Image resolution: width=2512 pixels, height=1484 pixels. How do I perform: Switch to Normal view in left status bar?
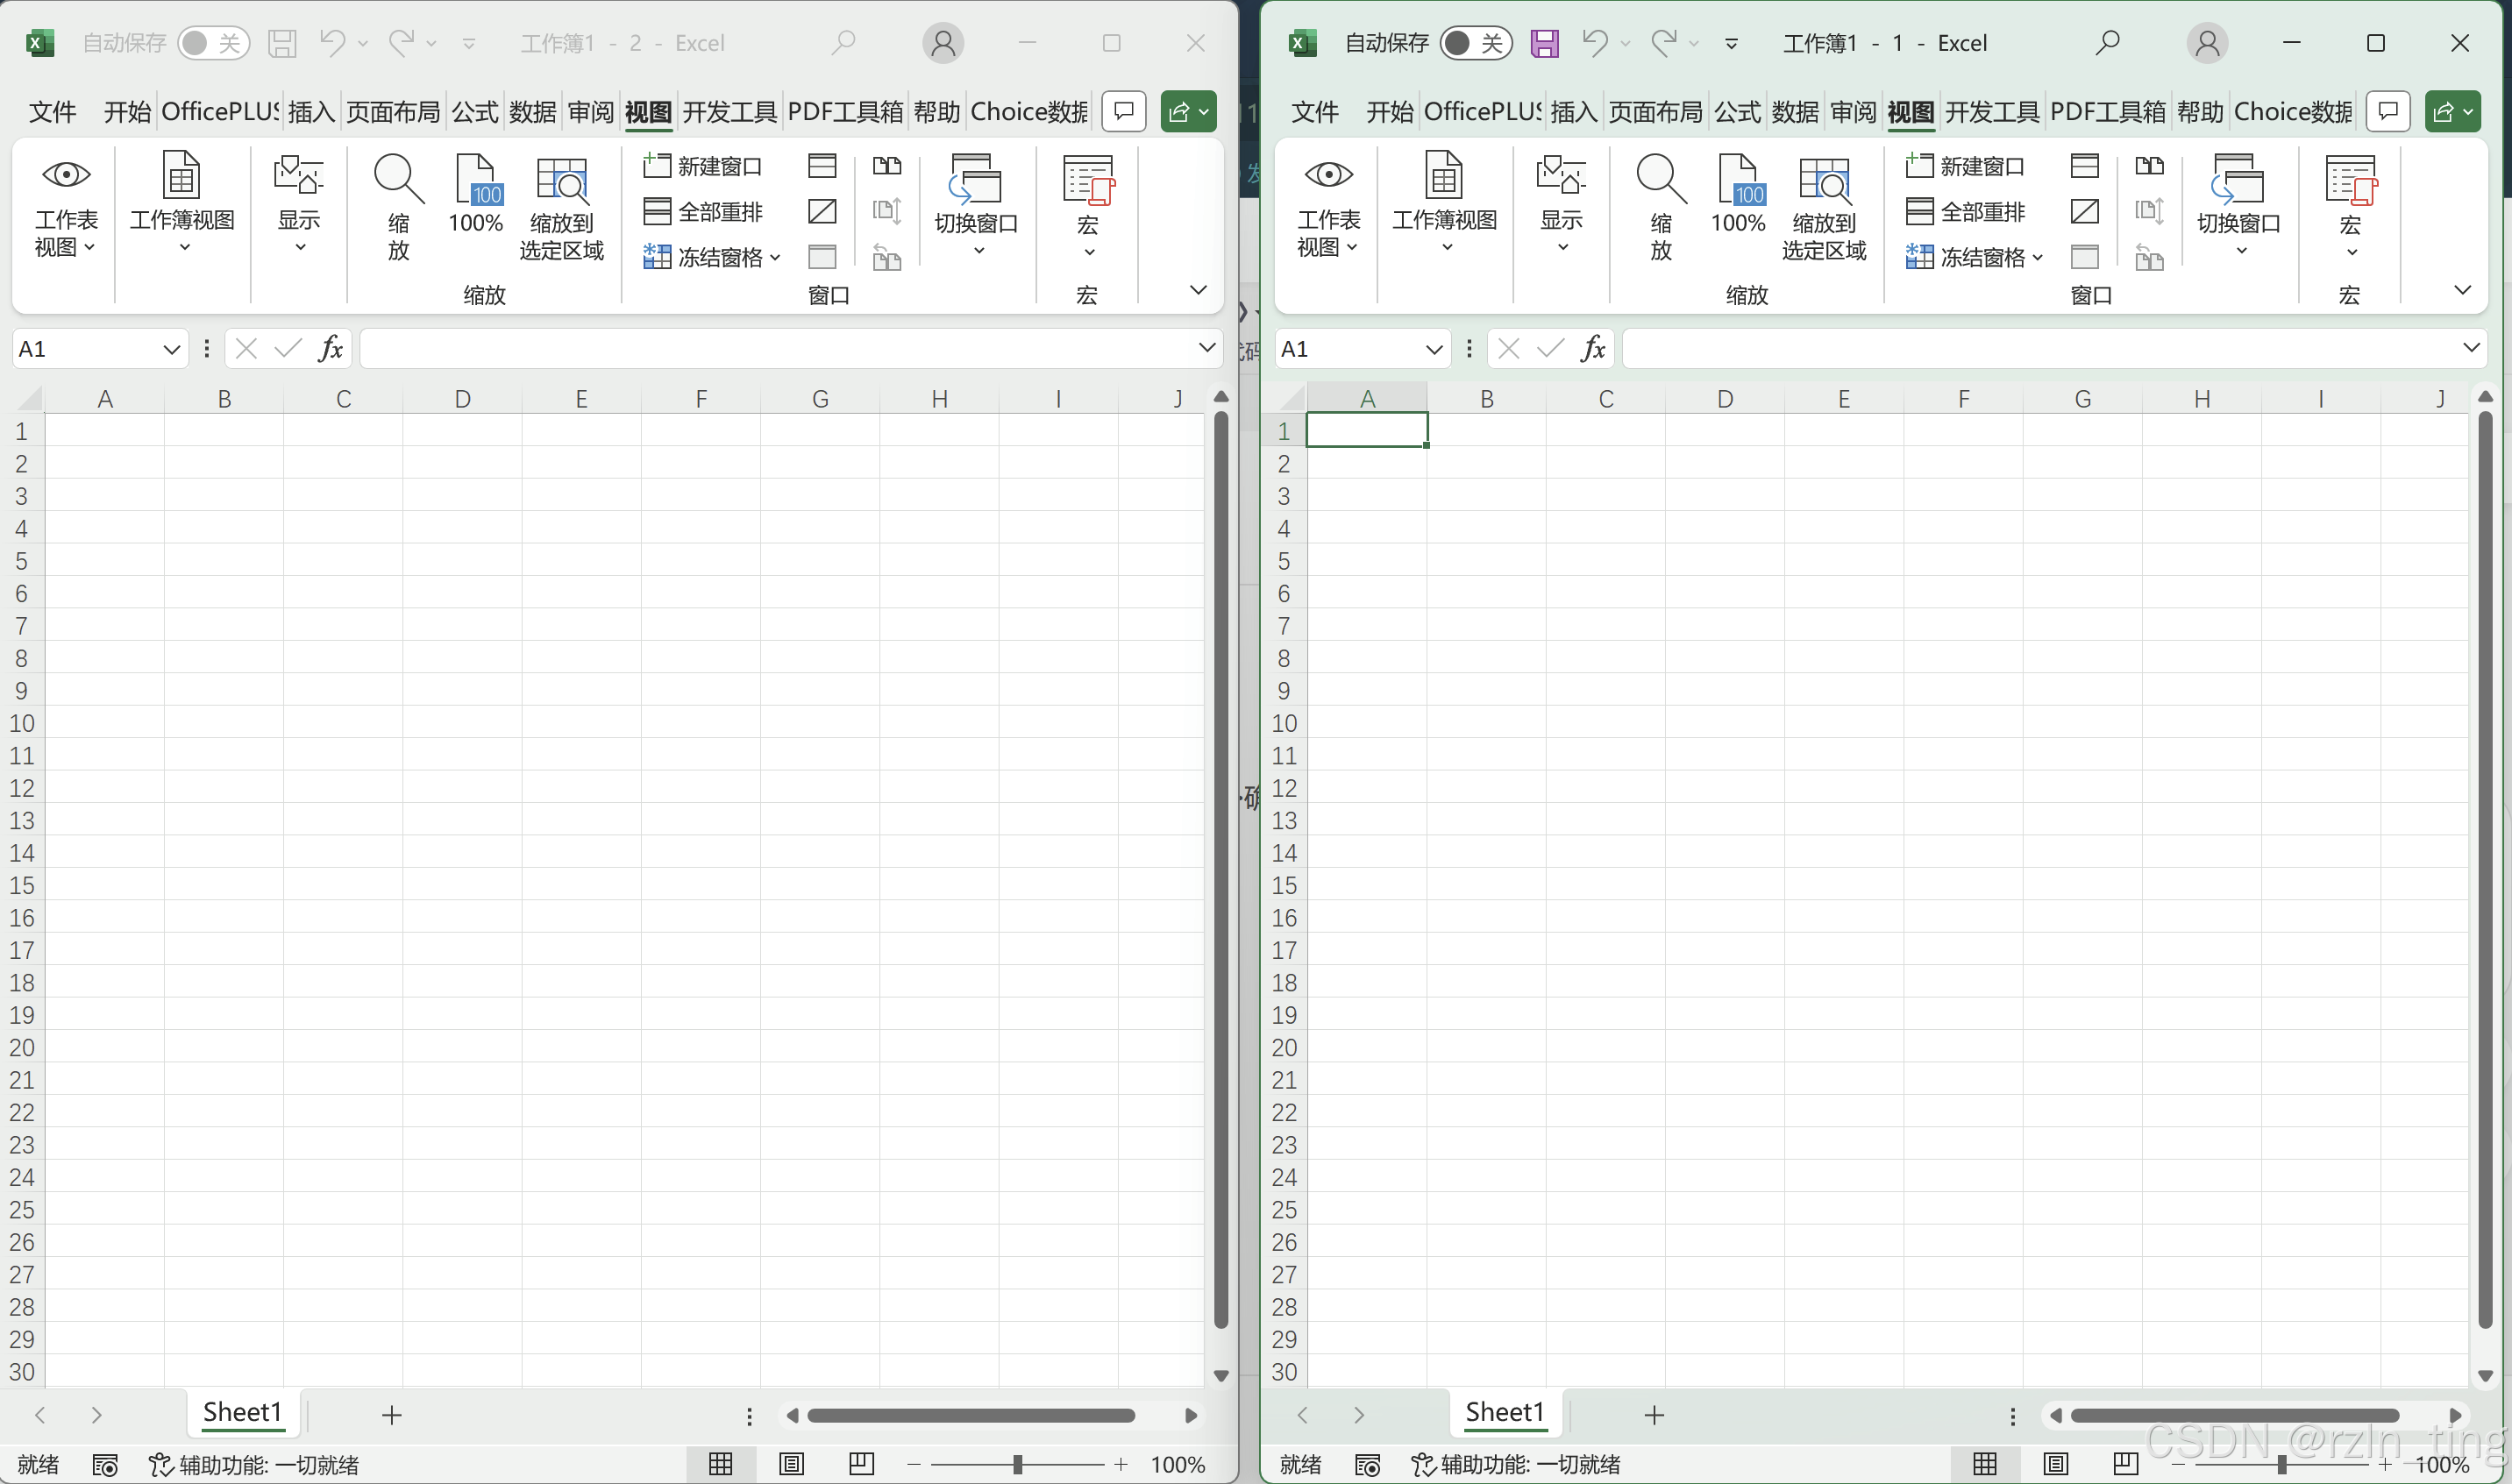721,1464
